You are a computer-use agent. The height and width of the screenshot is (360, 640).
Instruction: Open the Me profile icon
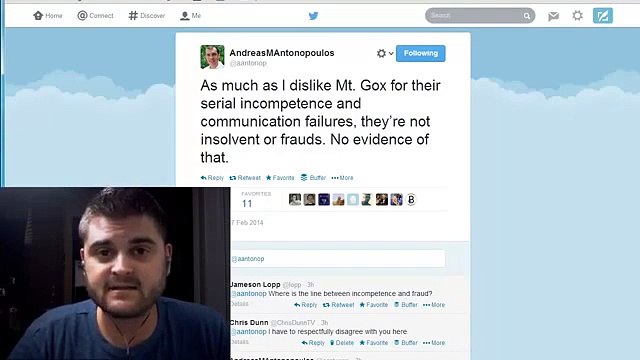point(191,16)
